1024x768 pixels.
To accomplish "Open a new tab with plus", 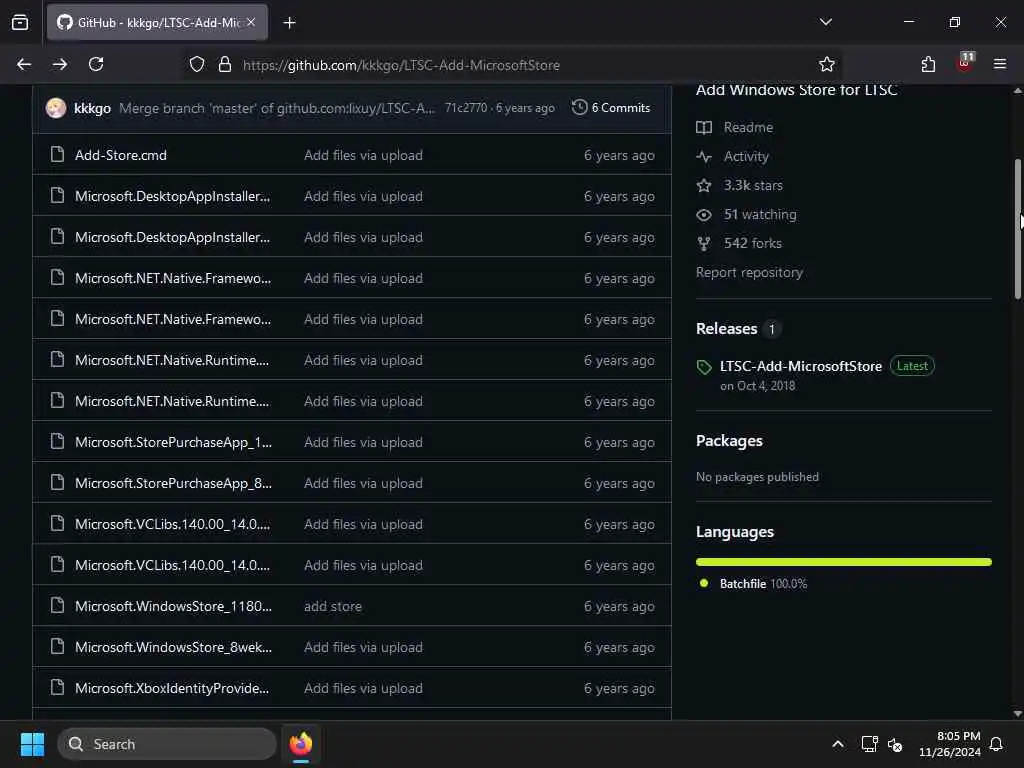I will click(289, 23).
